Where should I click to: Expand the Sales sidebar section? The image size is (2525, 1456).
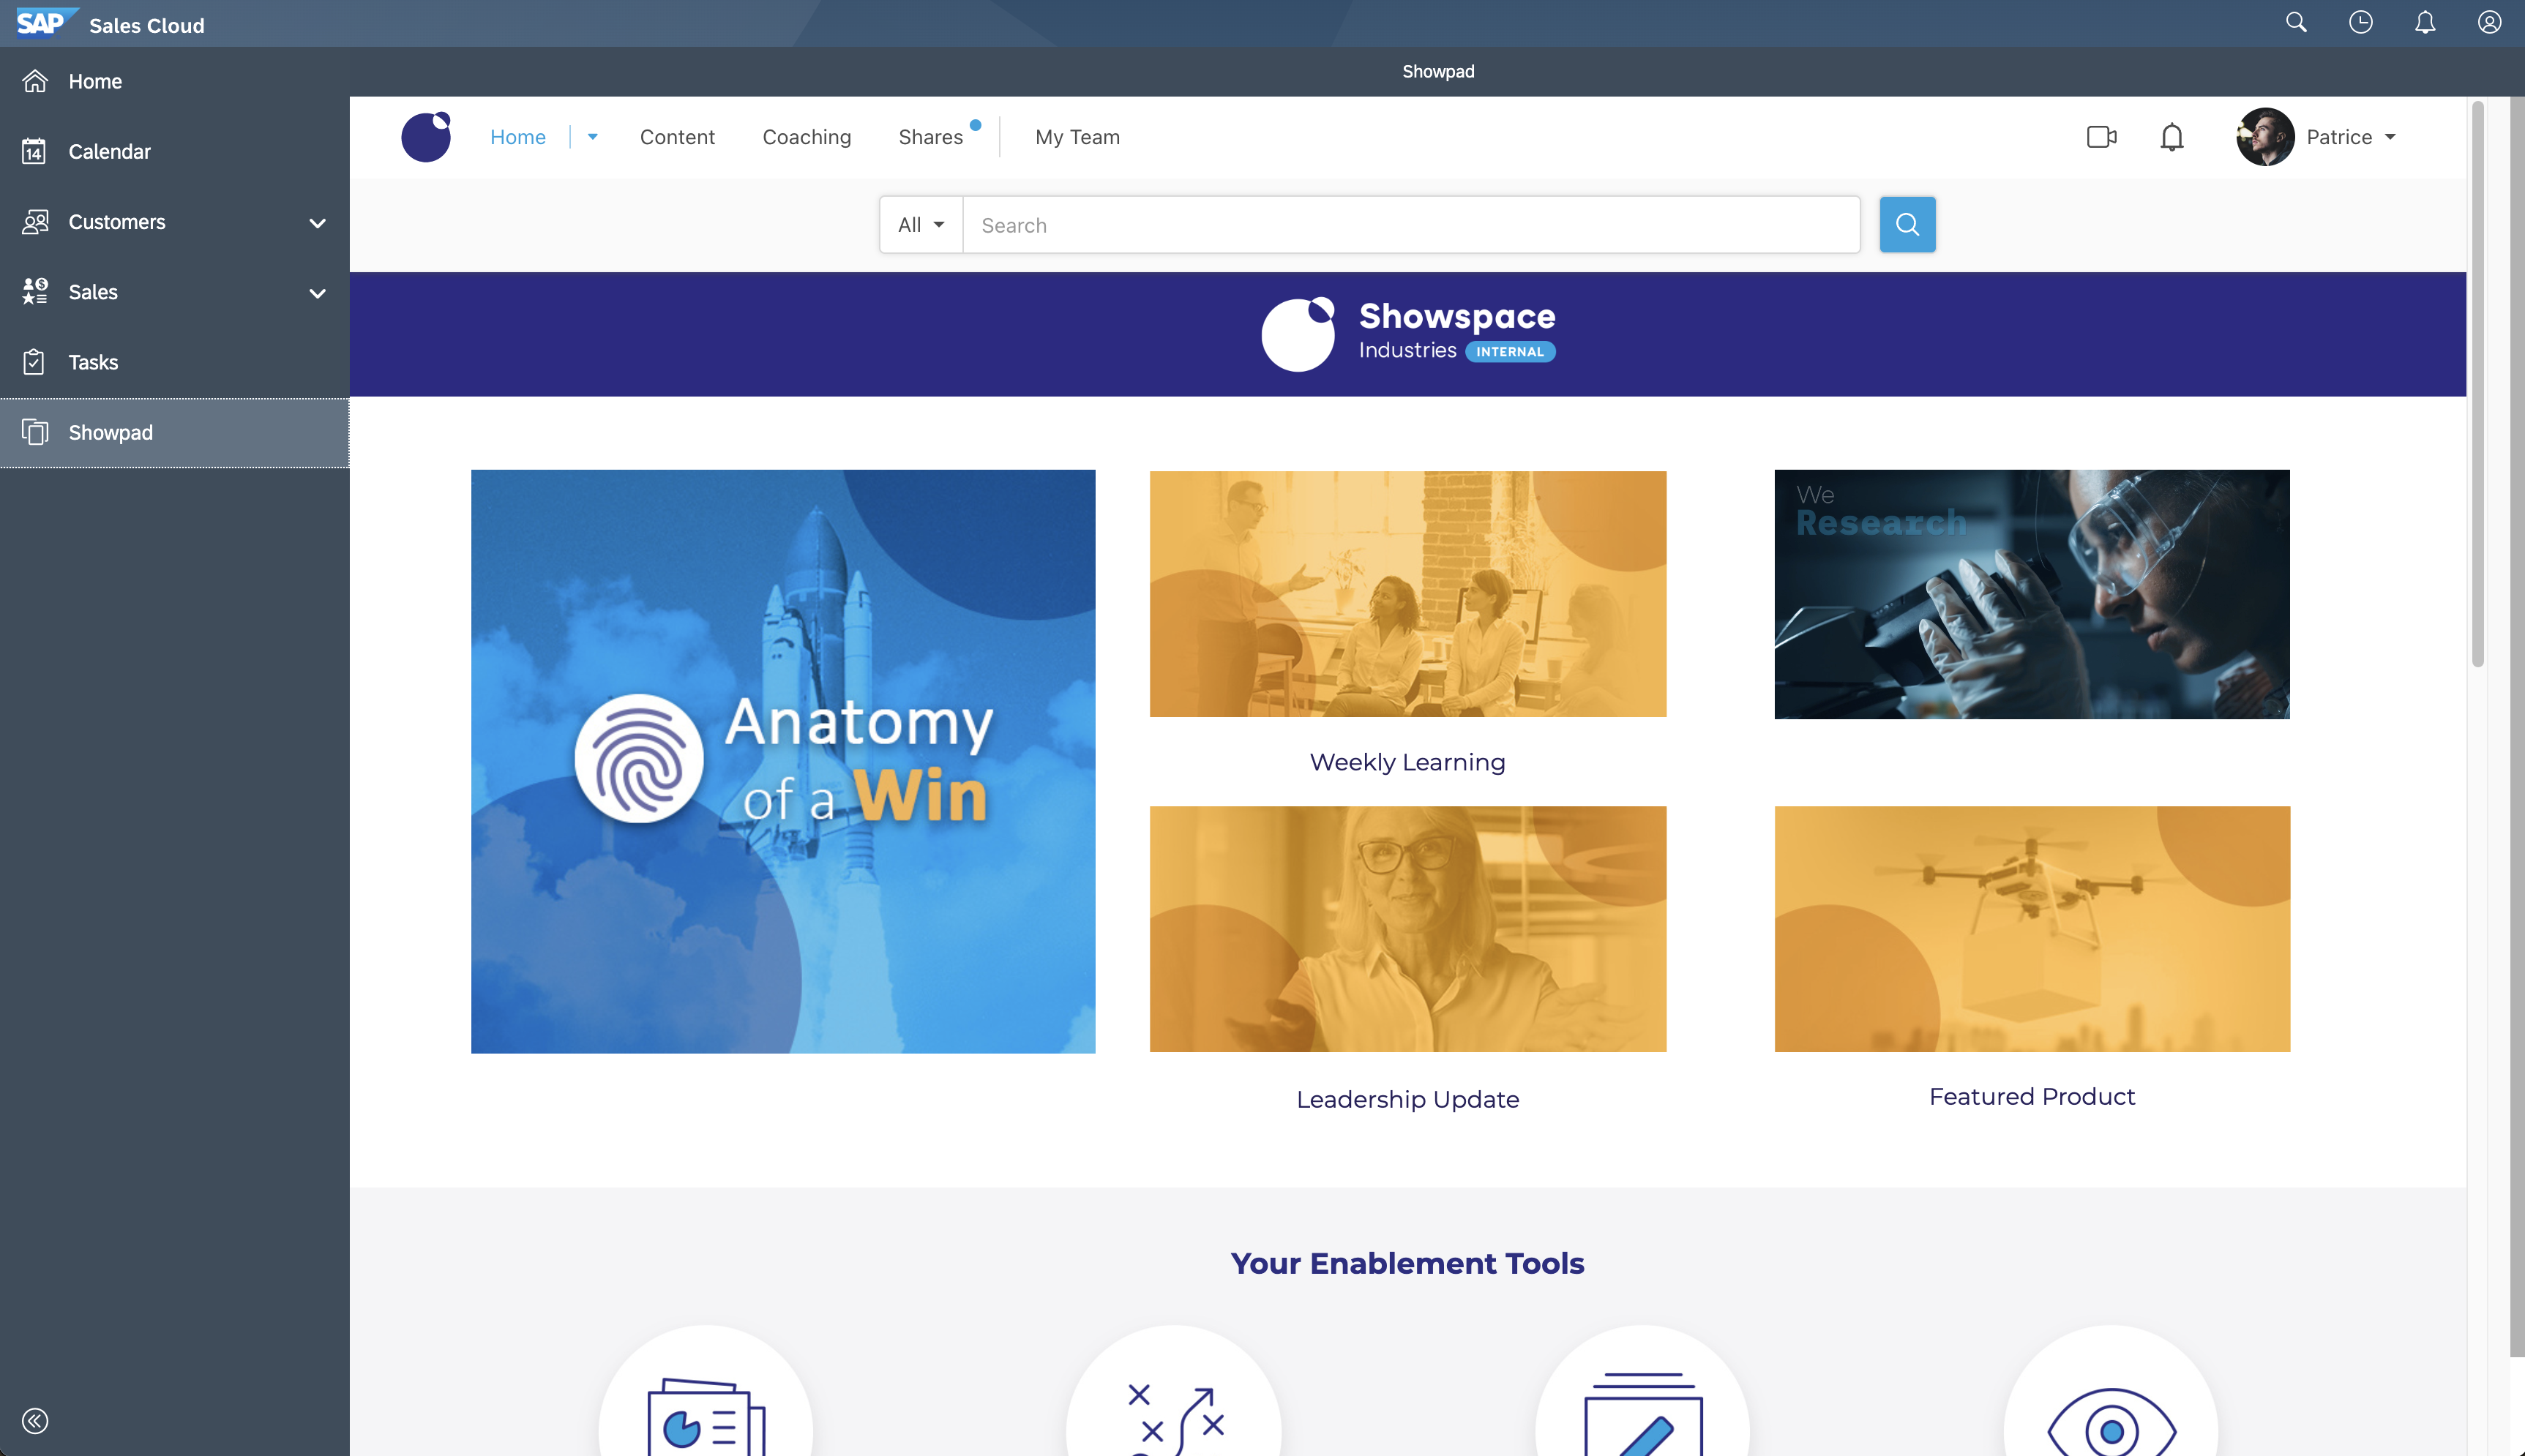pyautogui.click(x=317, y=293)
